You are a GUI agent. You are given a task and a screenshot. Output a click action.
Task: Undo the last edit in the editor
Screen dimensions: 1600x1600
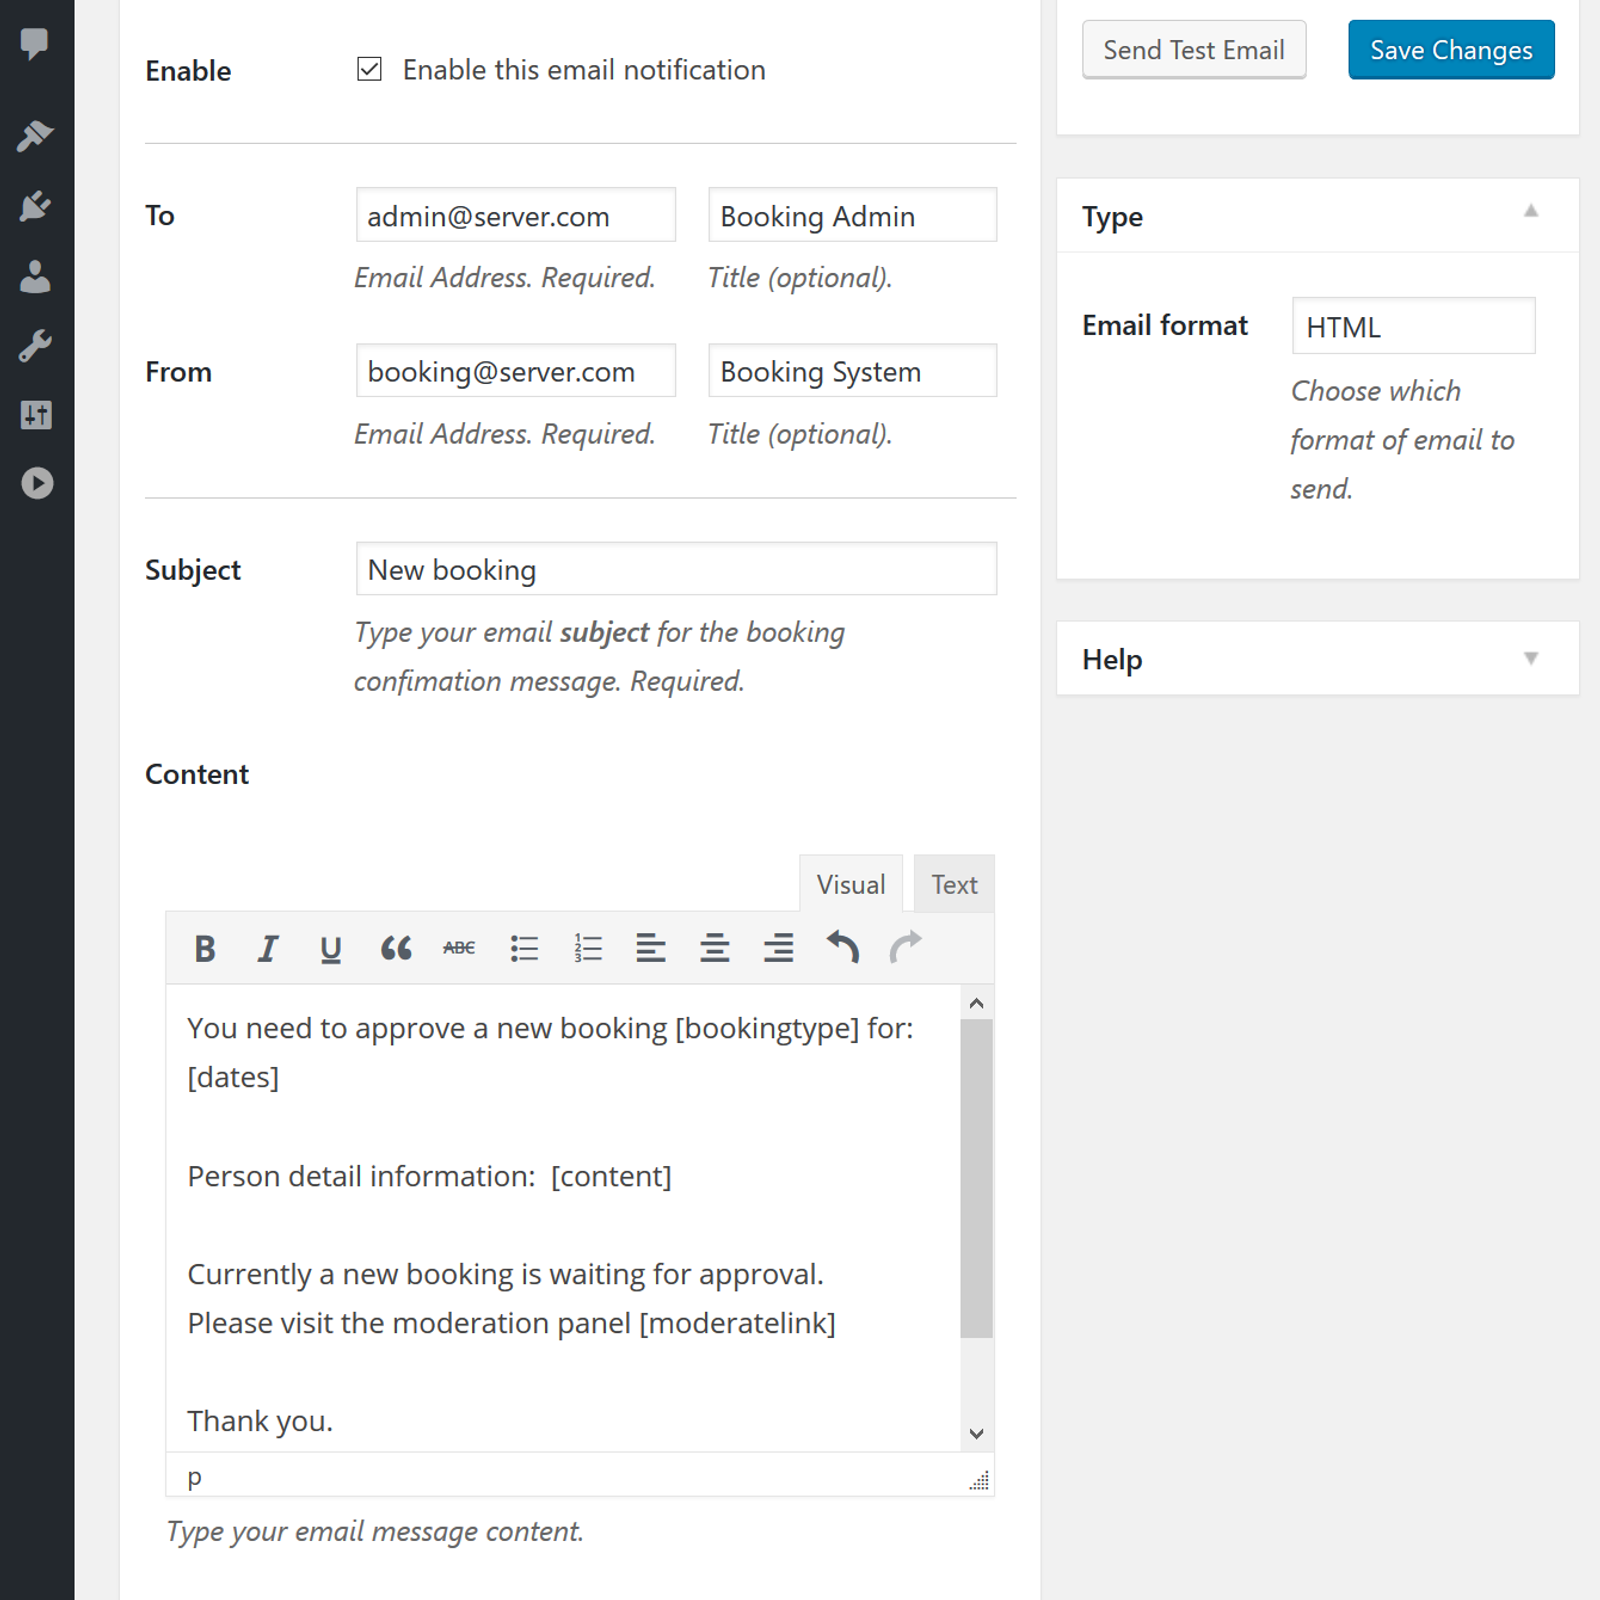click(842, 947)
